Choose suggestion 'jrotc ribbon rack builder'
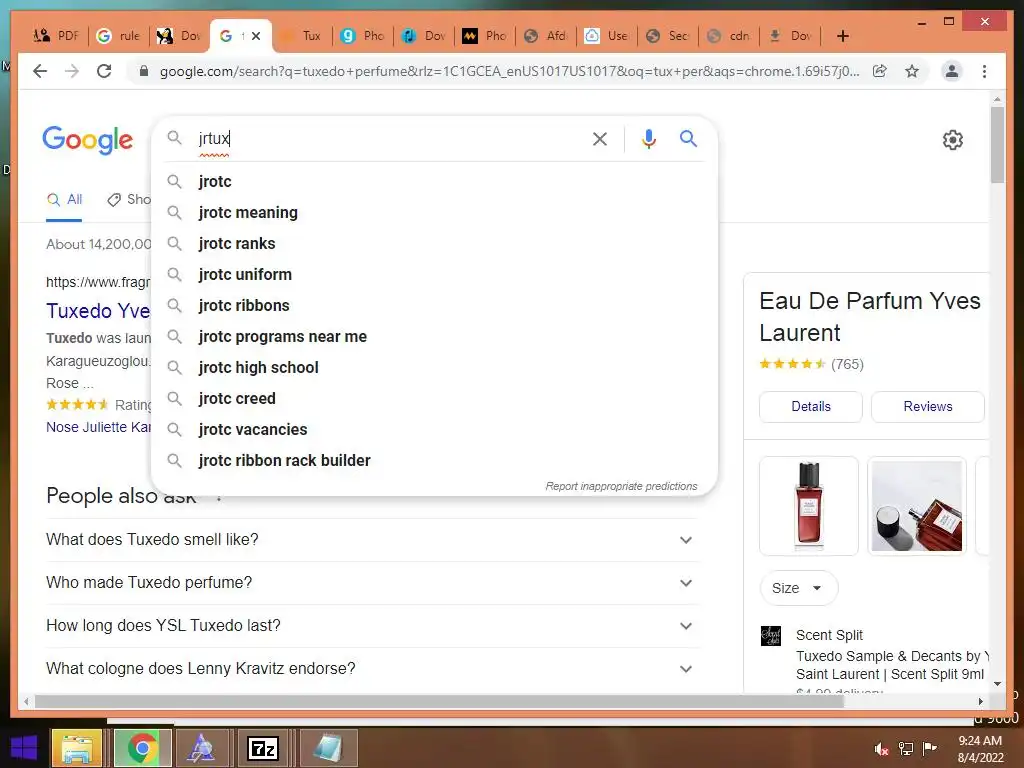This screenshot has width=1024, height=768. pos(434,460)
